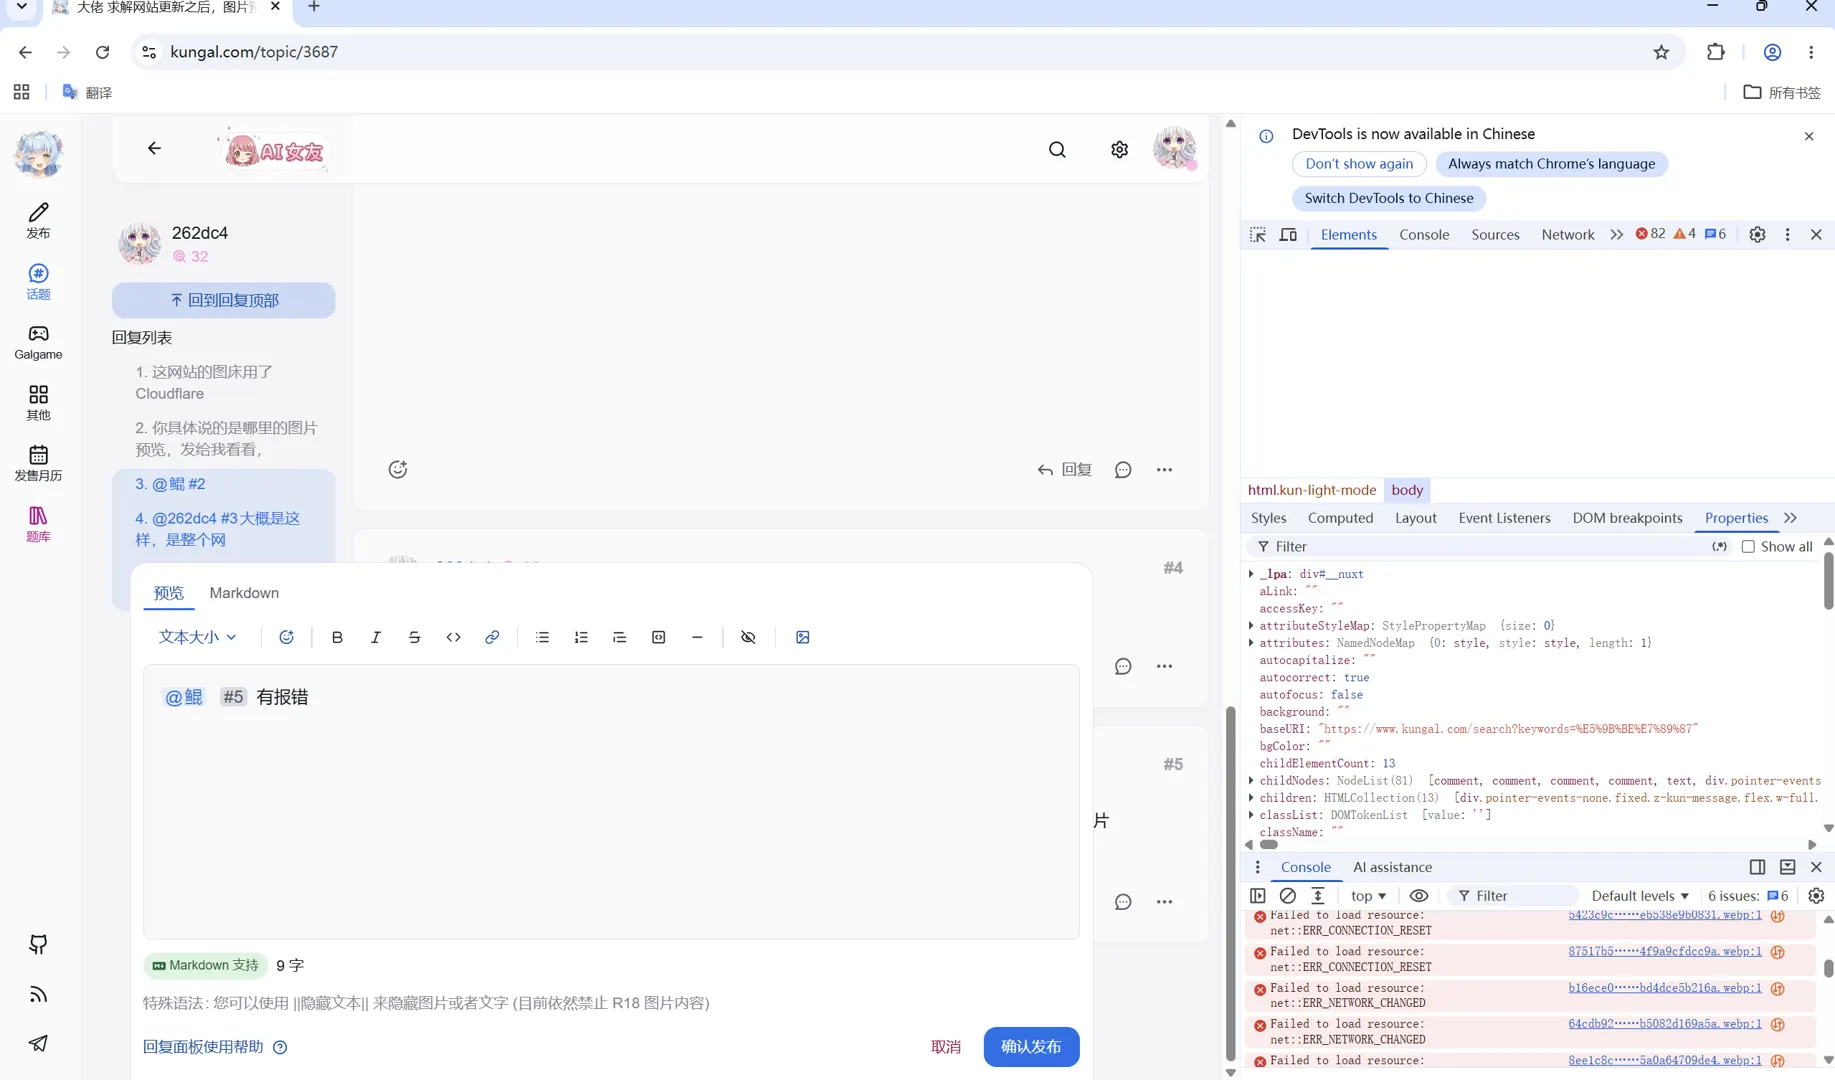Screen dimensions: 1835x1080
Task: Switch to the Markdown editor tab
Action: pos(244,593)
